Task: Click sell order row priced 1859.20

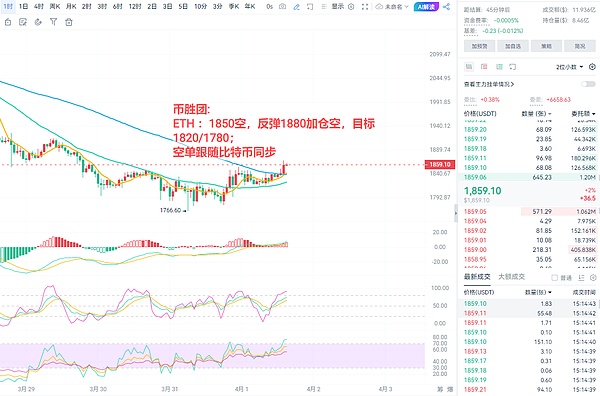Action: tap(530, 130)
